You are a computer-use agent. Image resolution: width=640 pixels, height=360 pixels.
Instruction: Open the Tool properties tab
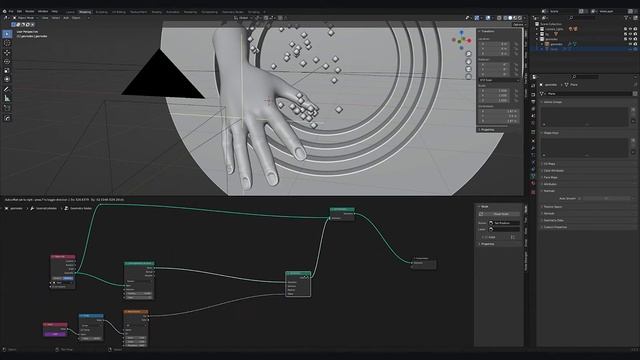click(533, 85)
